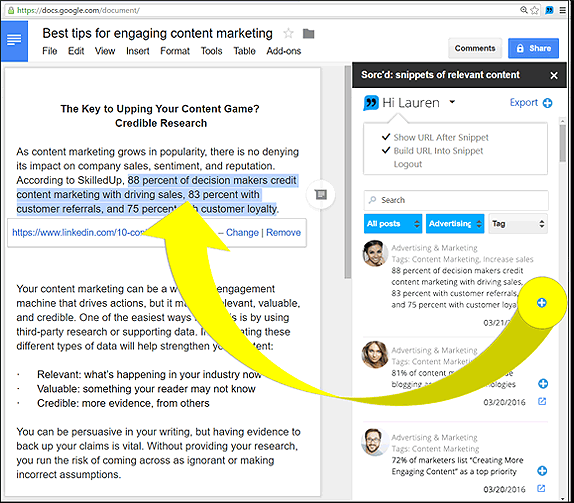Image resolution: width=574 pixels, height=503 pixels.
Task: Click the Change link option
Action: click(242, 232)
